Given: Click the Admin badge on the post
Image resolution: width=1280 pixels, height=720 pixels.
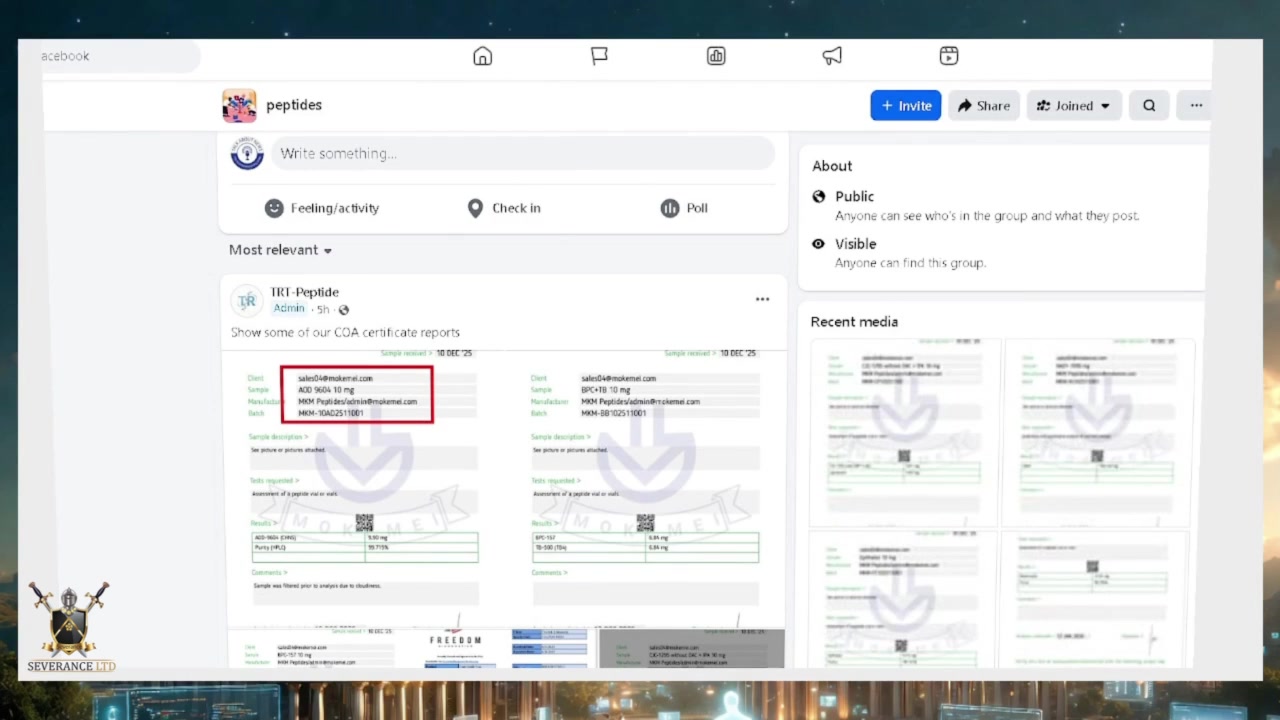Looking at the screenshot, I should pos(289,309).
